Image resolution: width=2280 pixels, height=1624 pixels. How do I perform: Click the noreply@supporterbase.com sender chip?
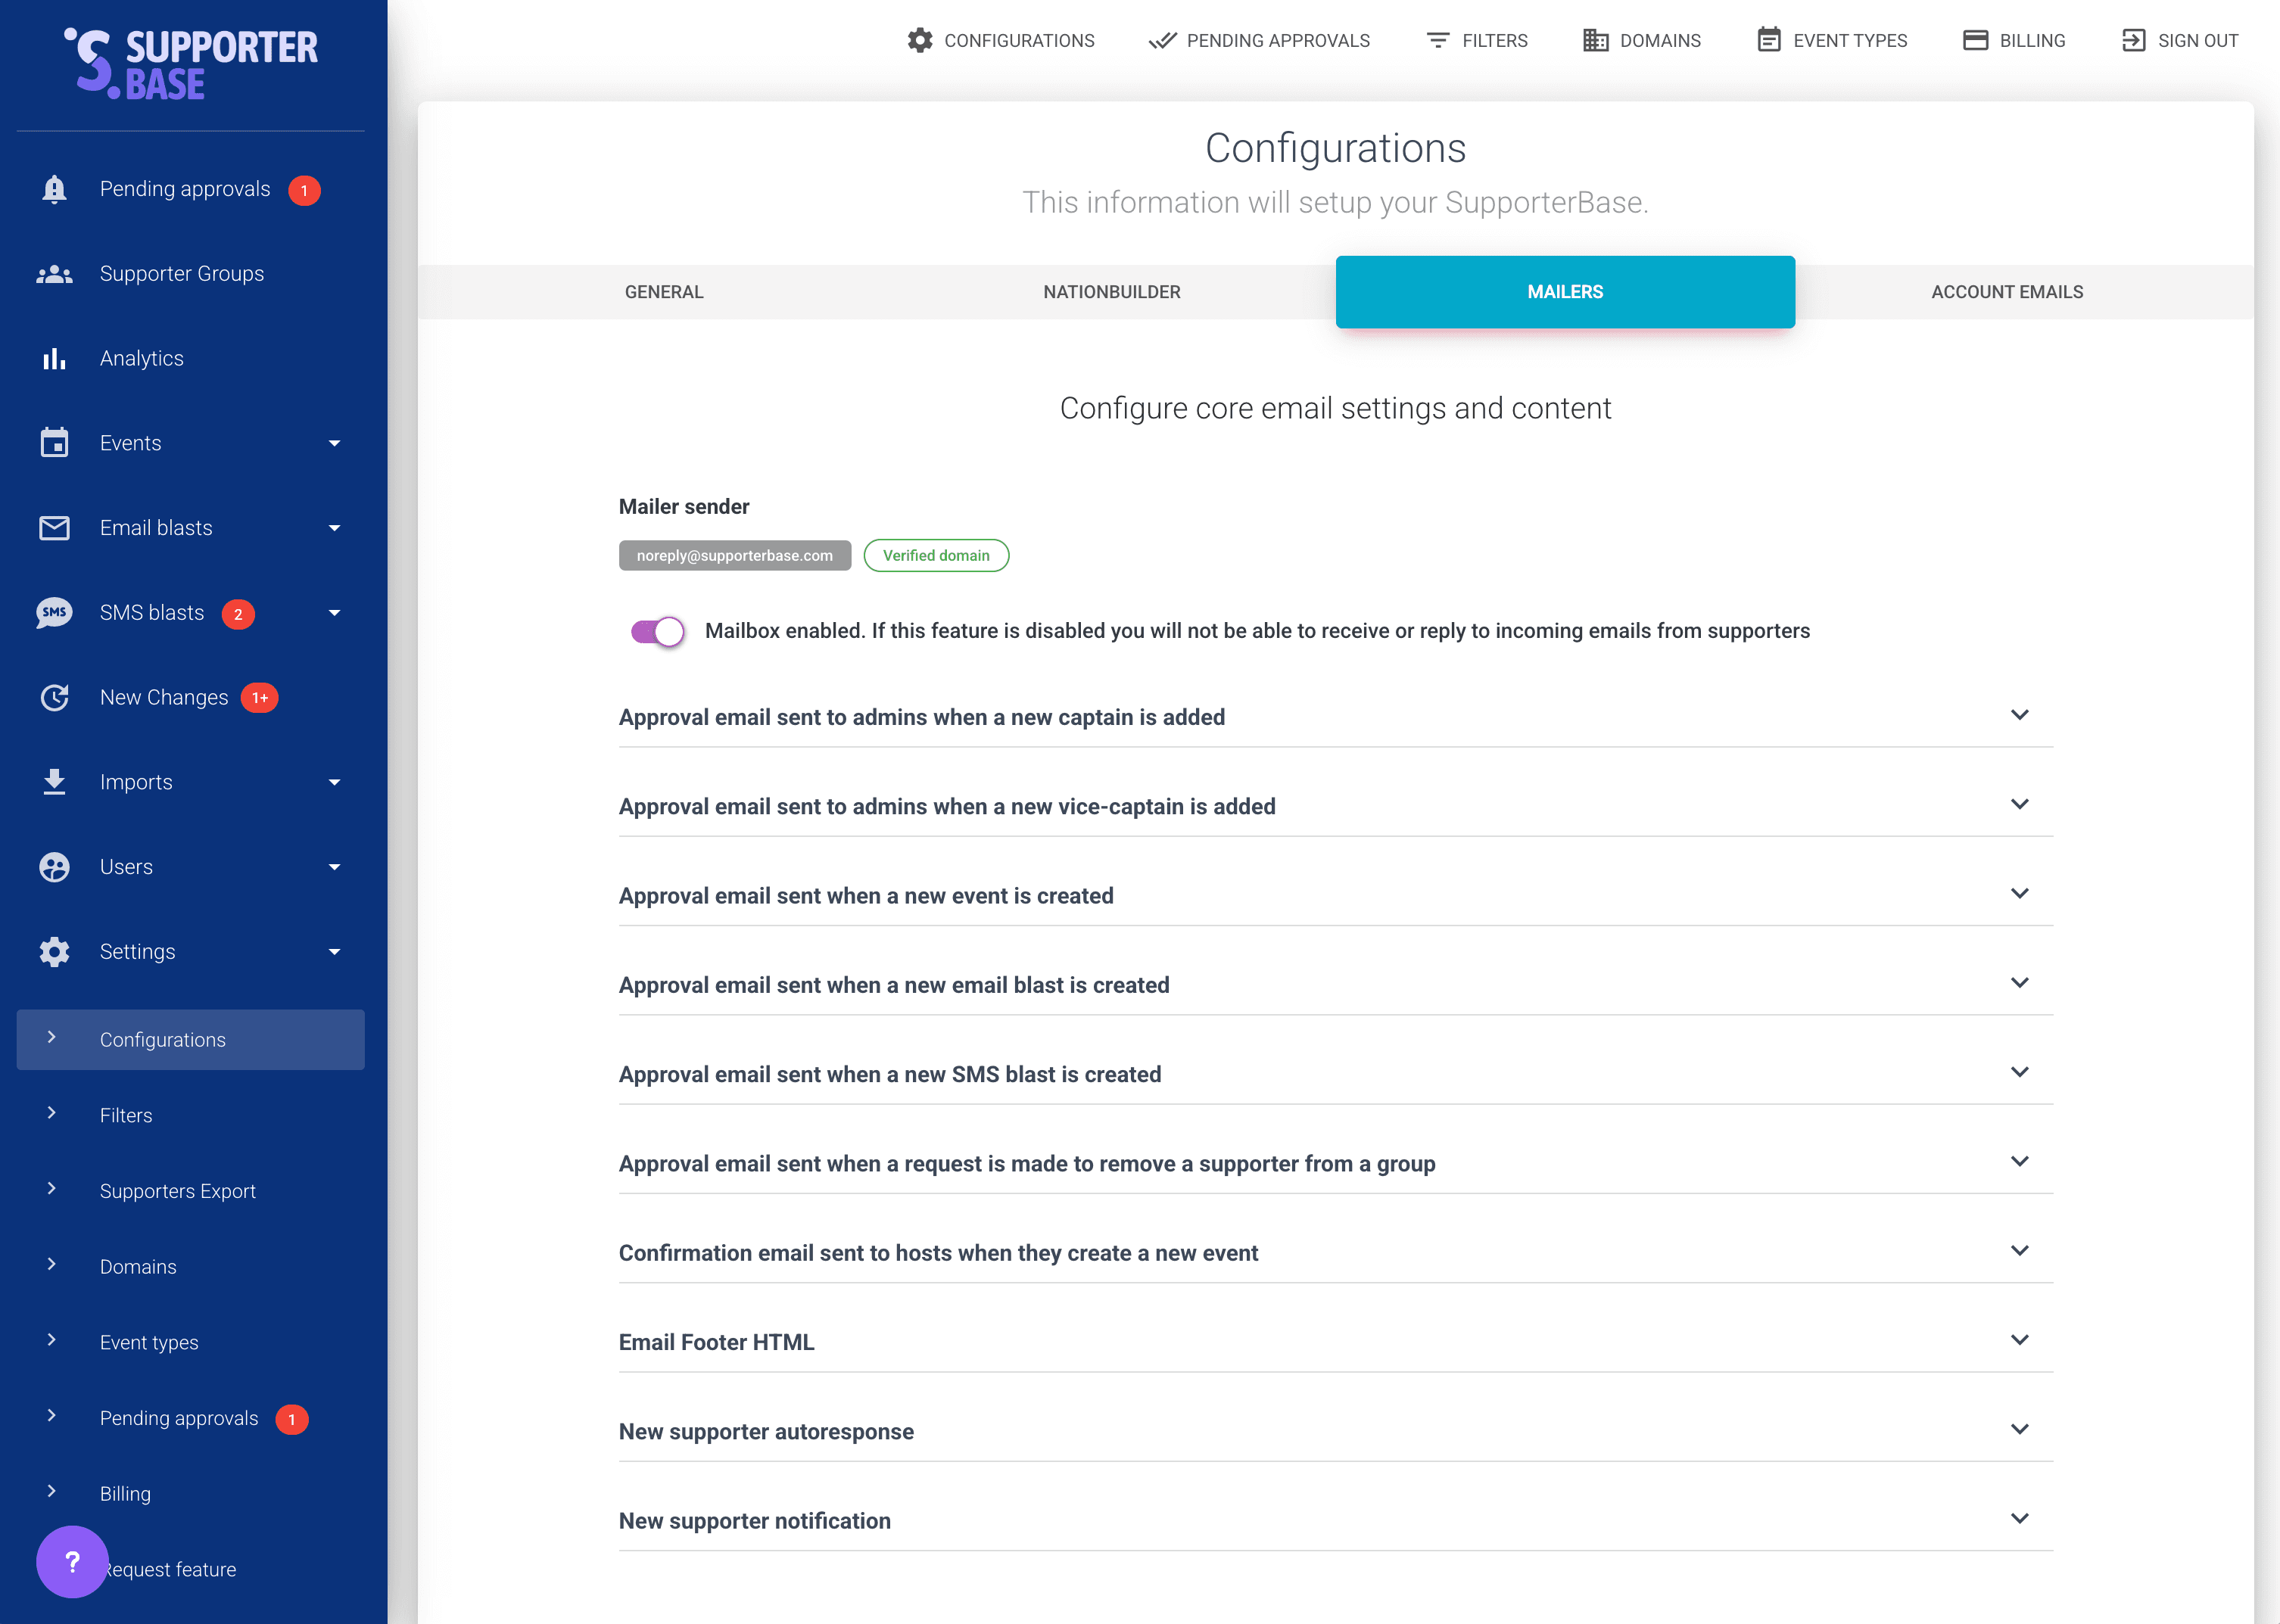click(734, 556)
